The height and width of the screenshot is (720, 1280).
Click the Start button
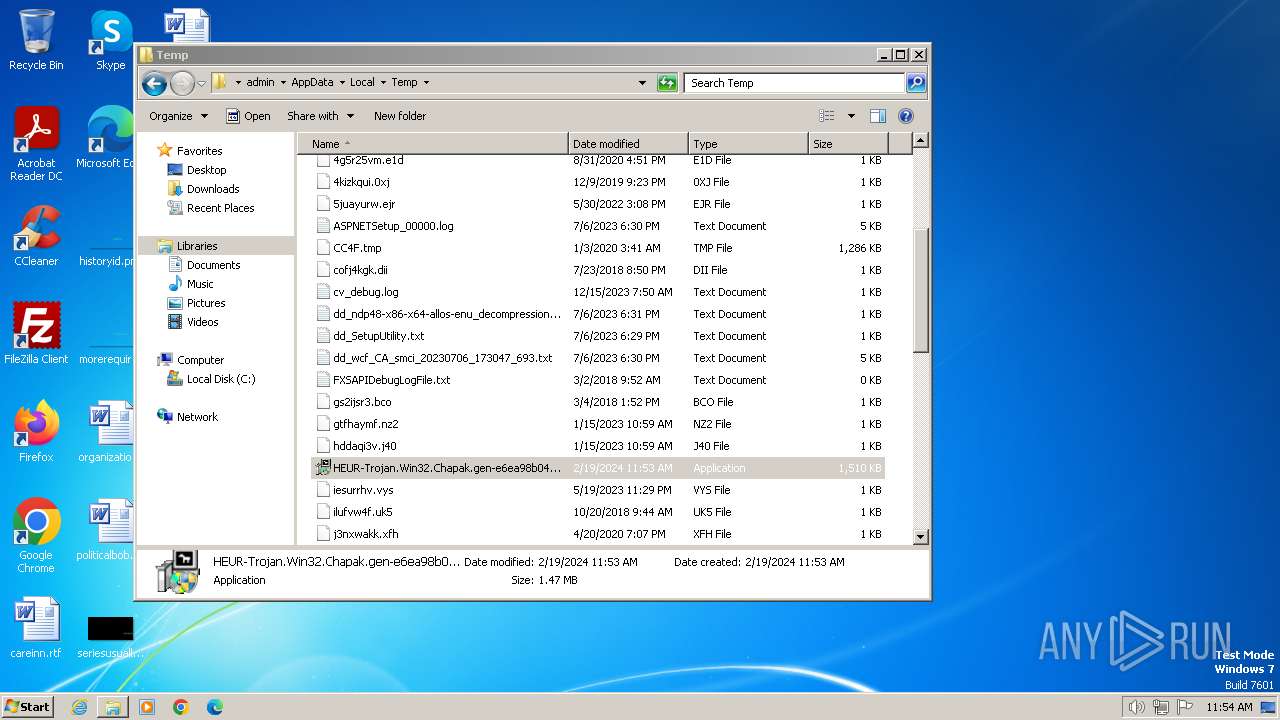(28, 706)
